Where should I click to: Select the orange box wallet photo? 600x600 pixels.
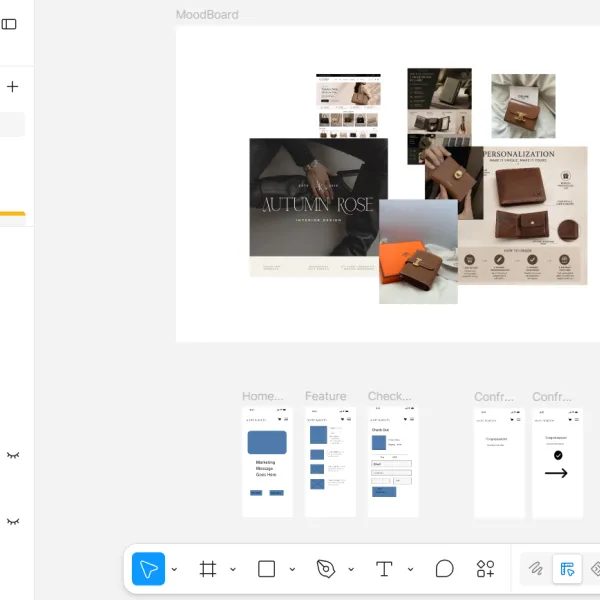(418, 251)
